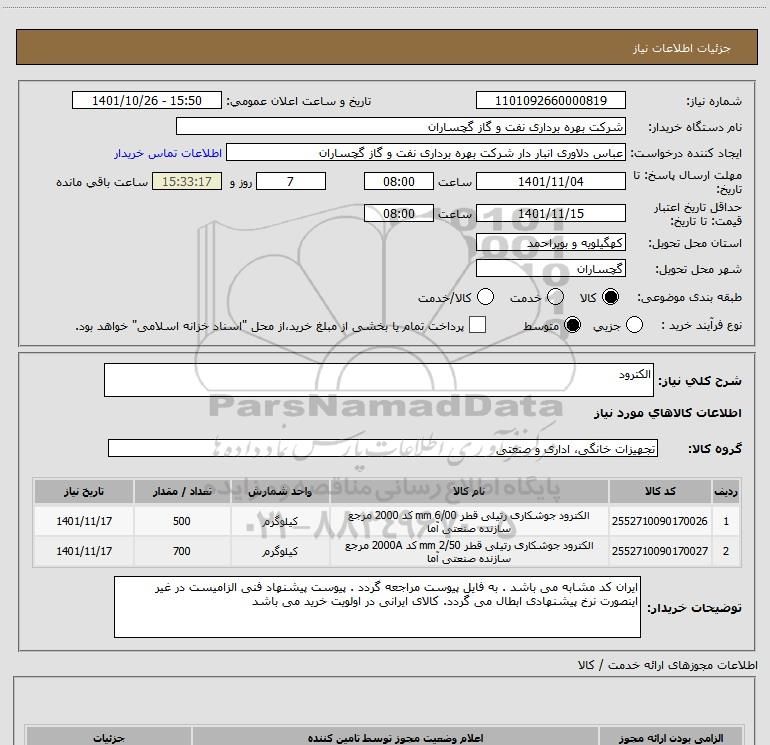Click the 'جزئیات' column header in permits table
Viewport: 770px width, 745px height.
[x=109, y=737]
